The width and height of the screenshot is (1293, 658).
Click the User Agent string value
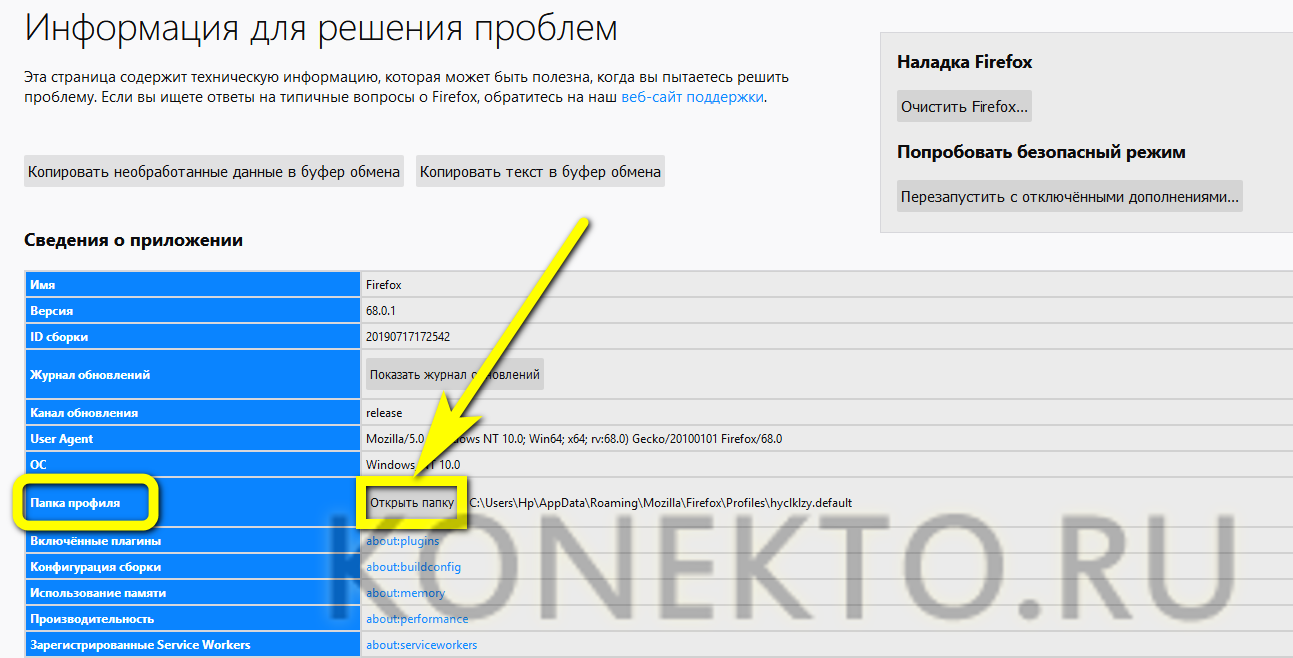(x=574, y=439)
